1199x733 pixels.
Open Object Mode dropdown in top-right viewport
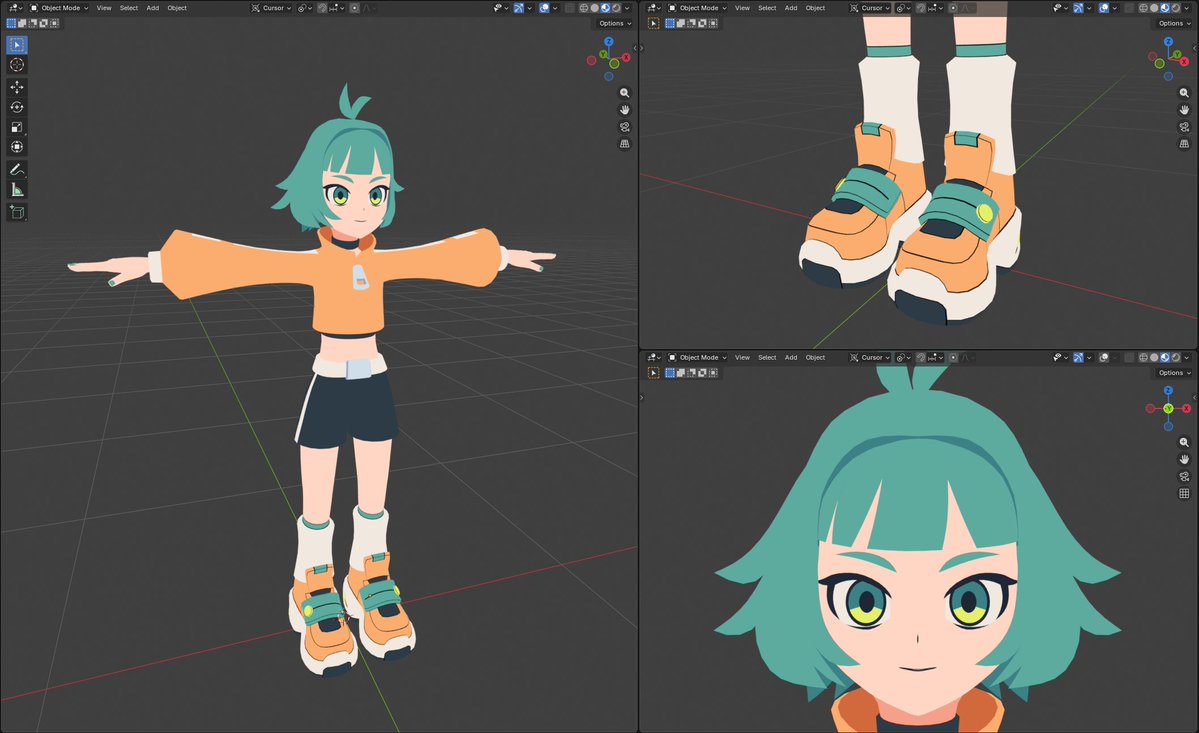pos(697,8)
